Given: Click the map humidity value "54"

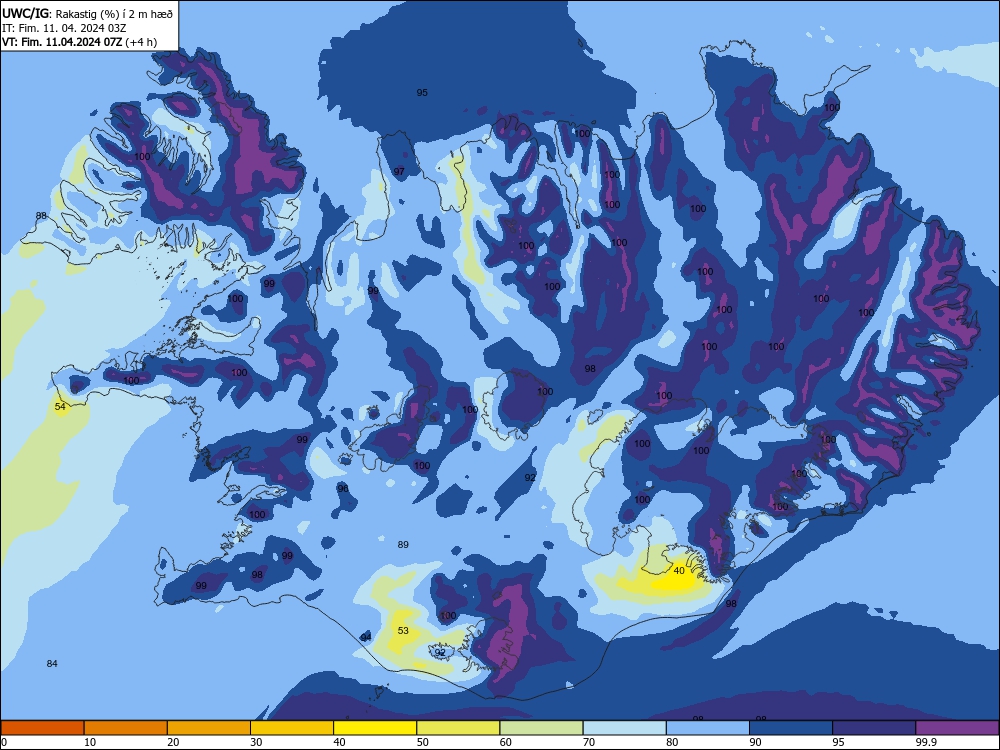Looking at the screenshot, I should [x=60, y=406].
